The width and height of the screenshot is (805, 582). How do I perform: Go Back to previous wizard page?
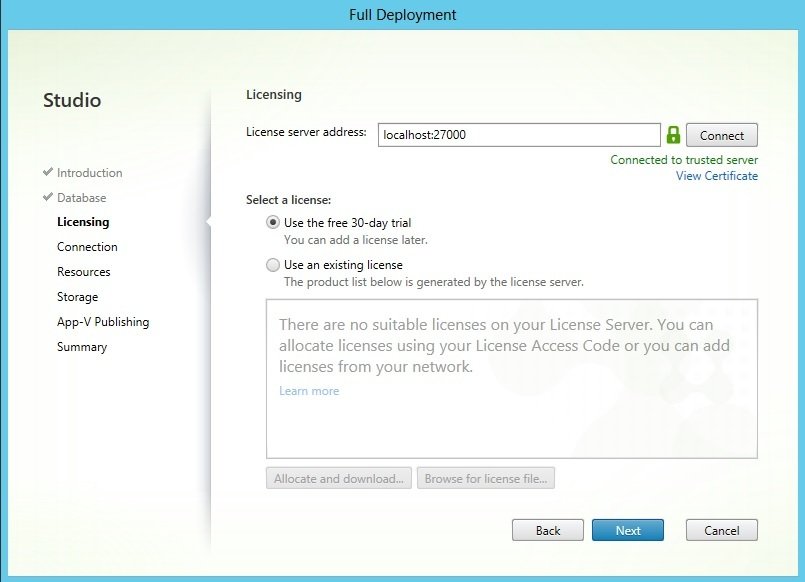548,530
